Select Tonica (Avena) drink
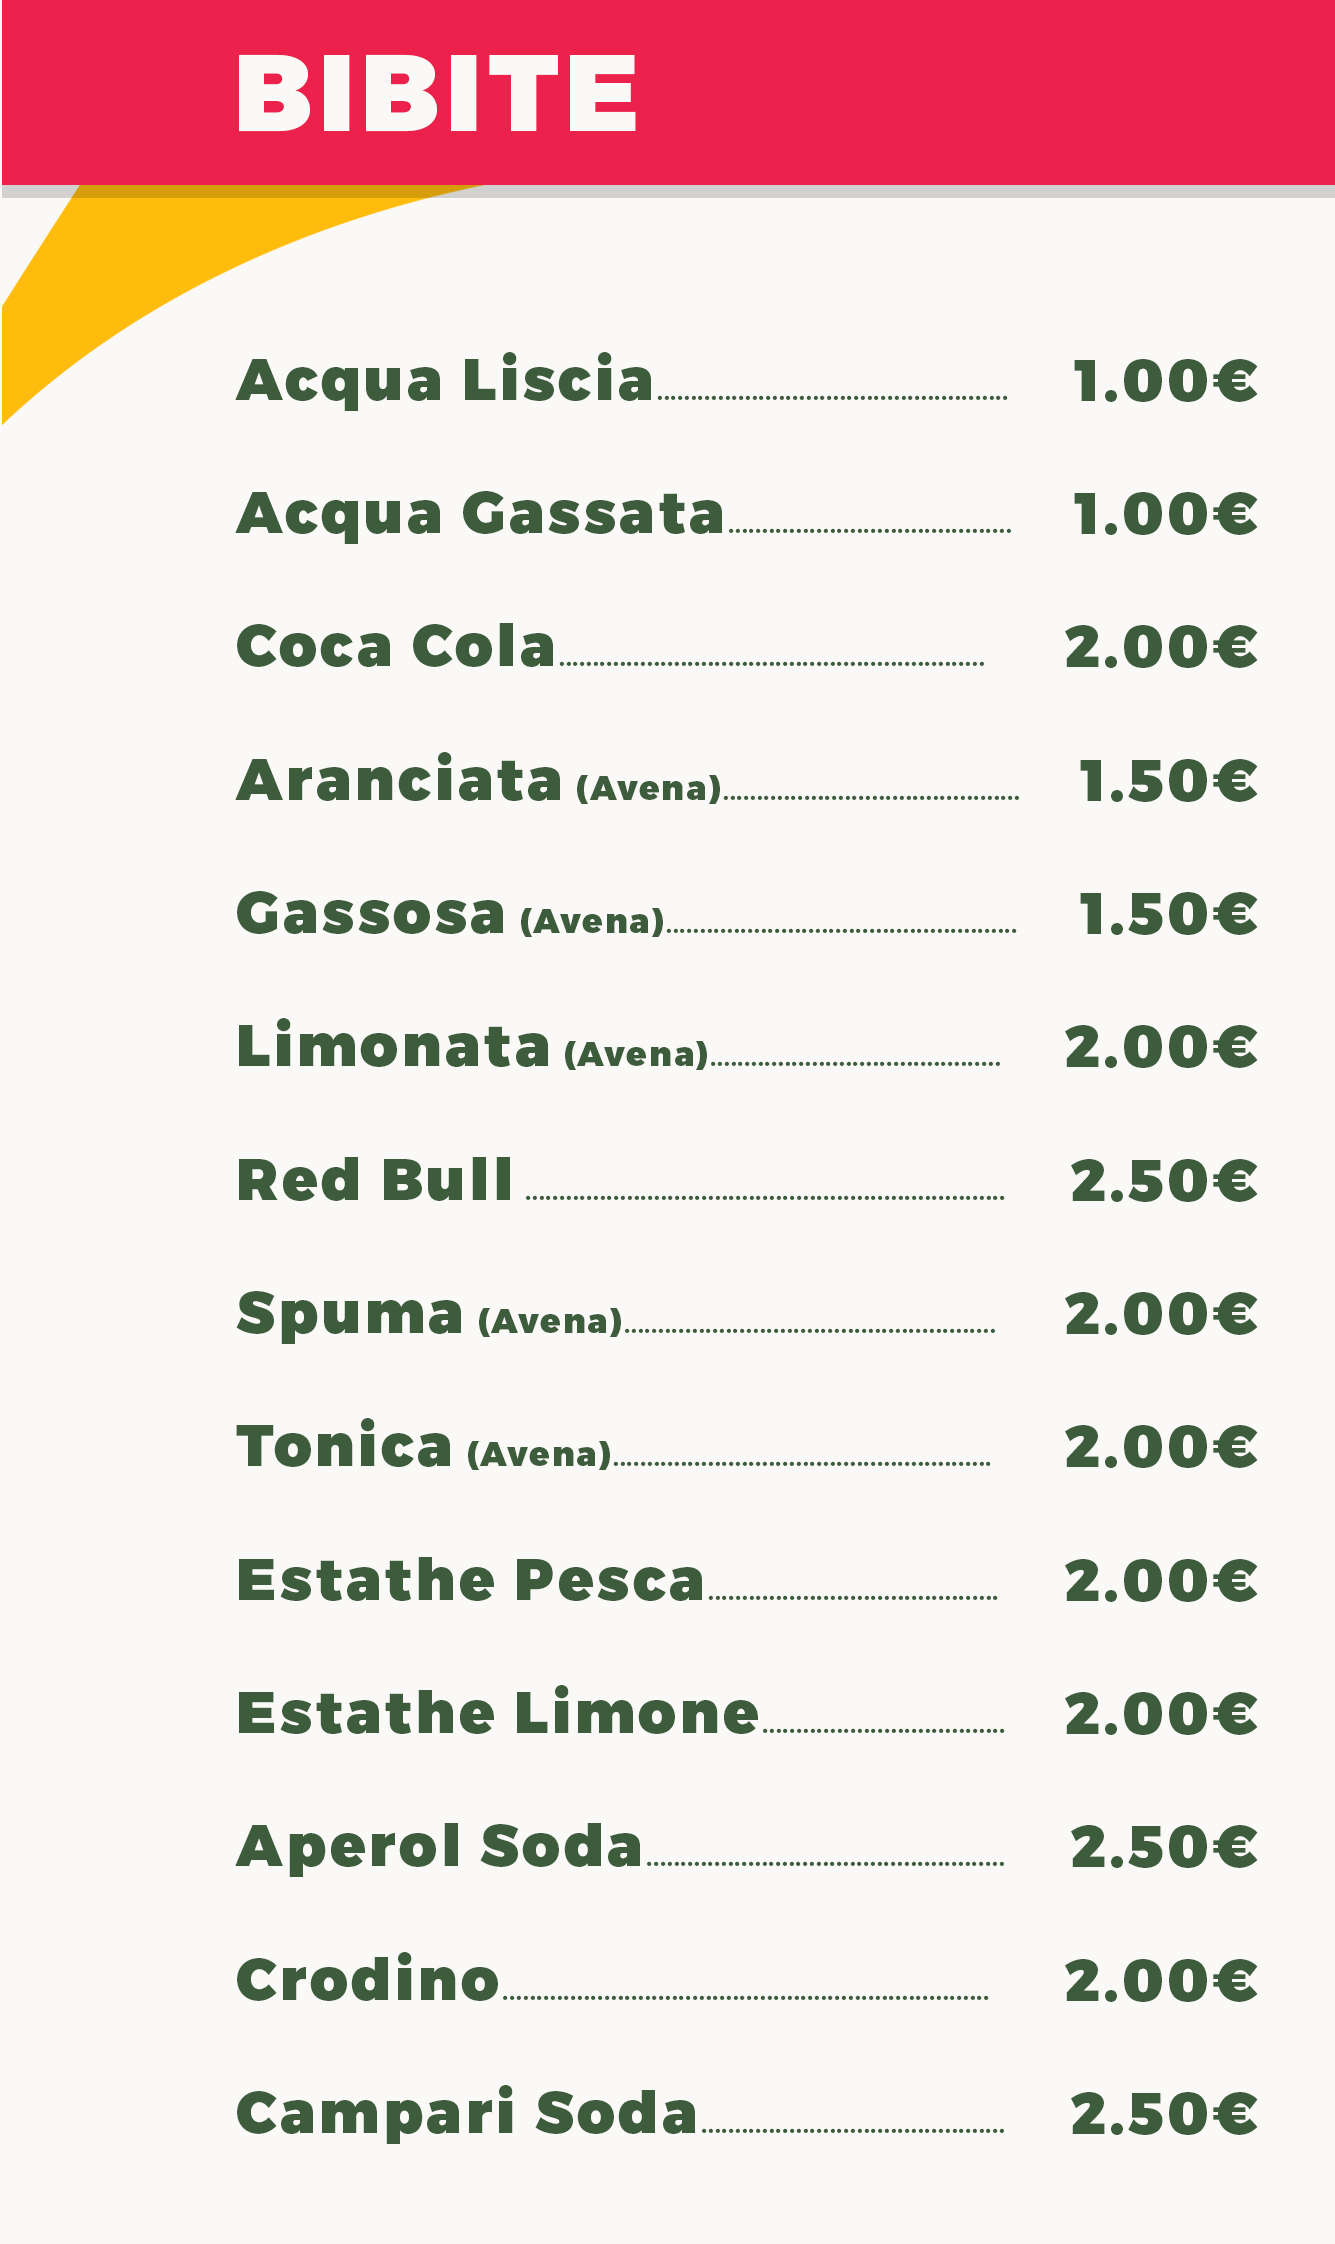 [x=424, y=1447]
